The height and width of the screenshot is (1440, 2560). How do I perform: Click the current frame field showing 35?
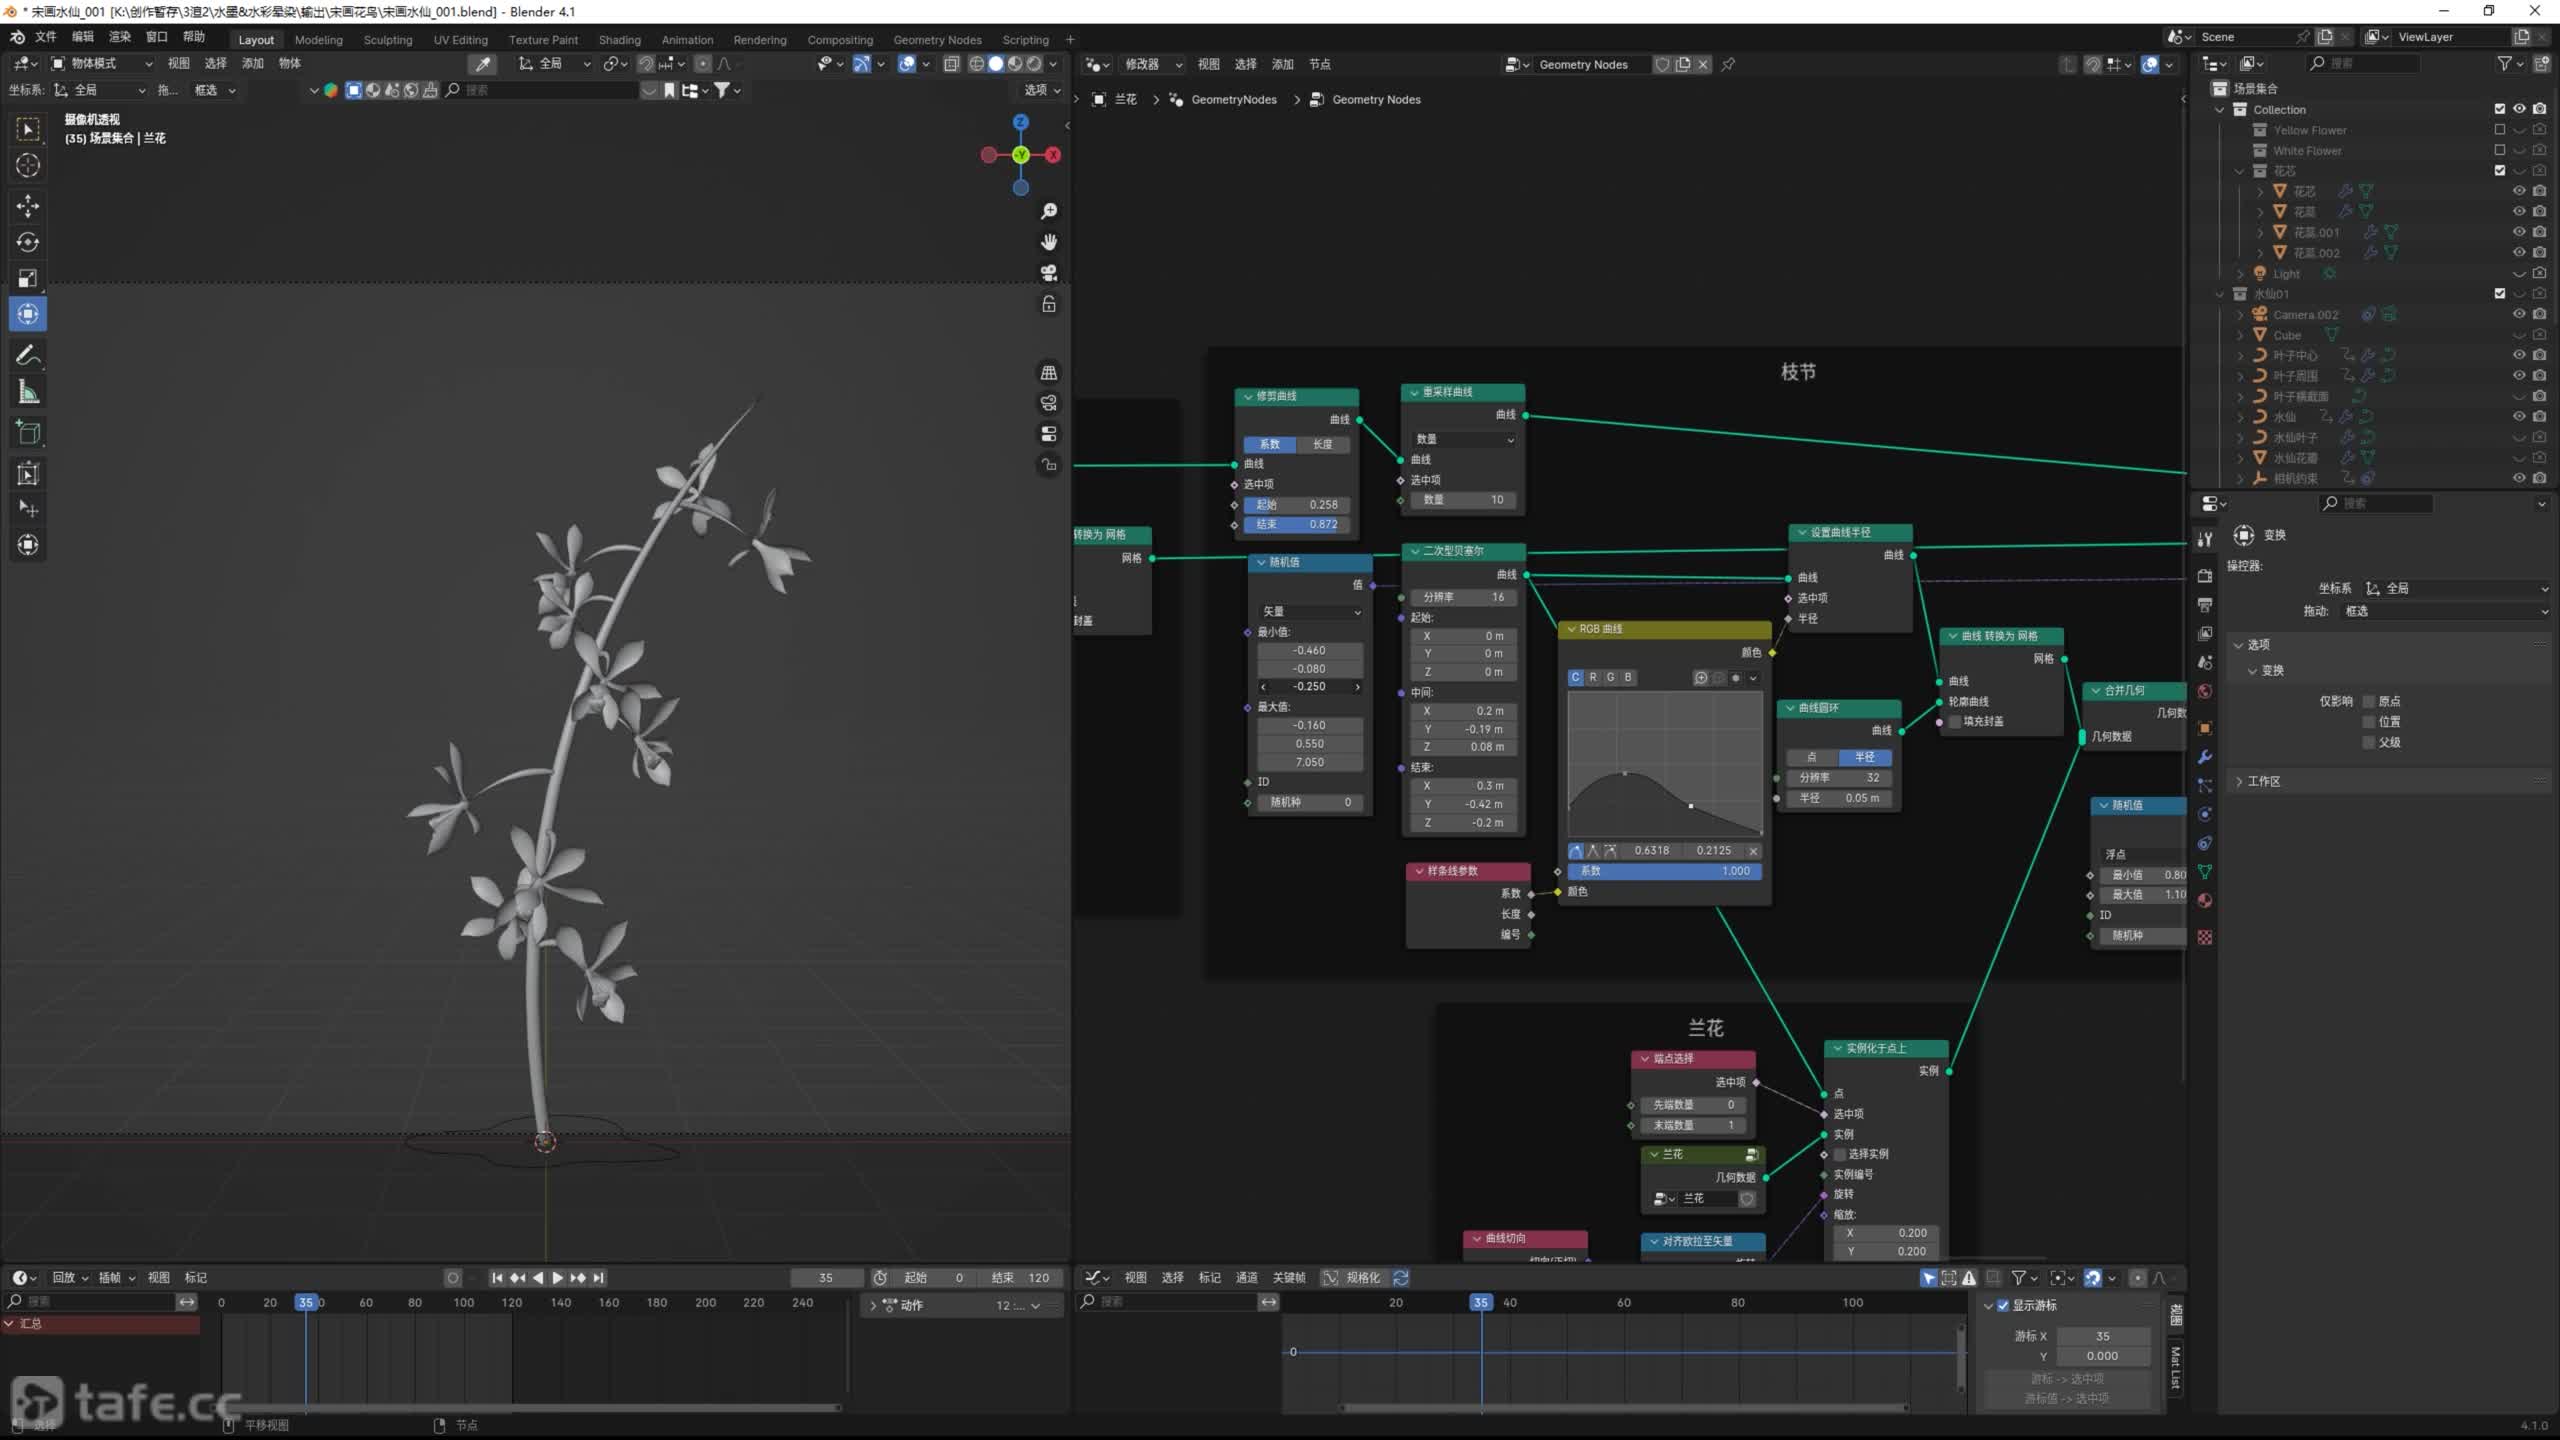click(x=825, y=1277)
